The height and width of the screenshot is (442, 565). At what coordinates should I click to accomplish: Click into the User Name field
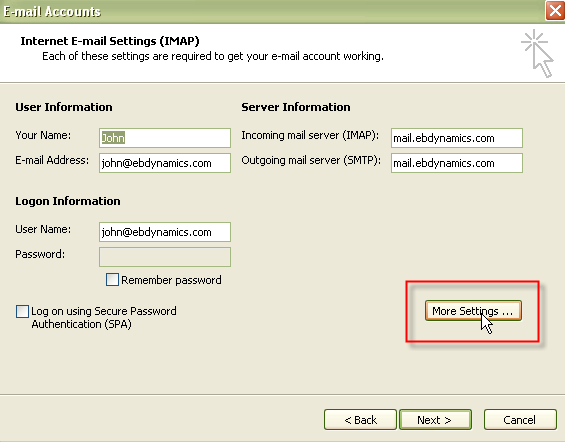[165, 232]
